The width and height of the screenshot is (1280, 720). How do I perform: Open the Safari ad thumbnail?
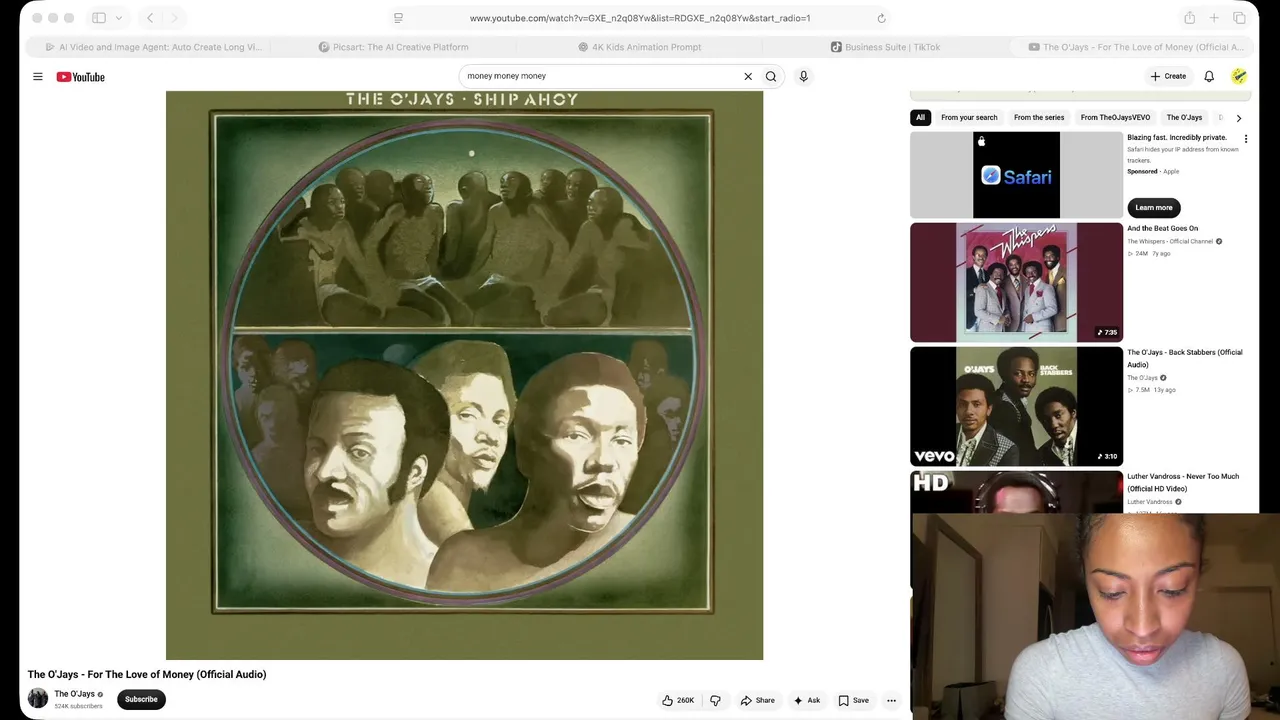[1016, 175]
